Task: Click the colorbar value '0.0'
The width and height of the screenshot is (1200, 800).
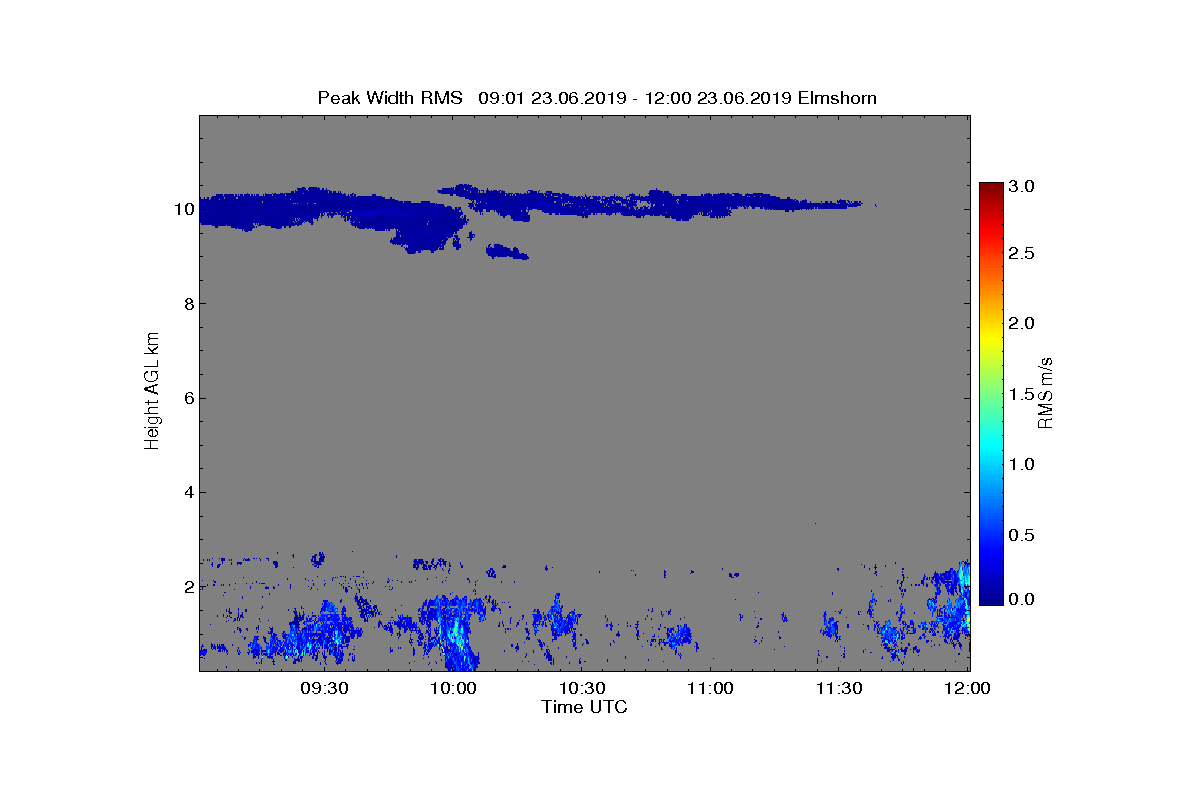Action: pos(1021,599)
